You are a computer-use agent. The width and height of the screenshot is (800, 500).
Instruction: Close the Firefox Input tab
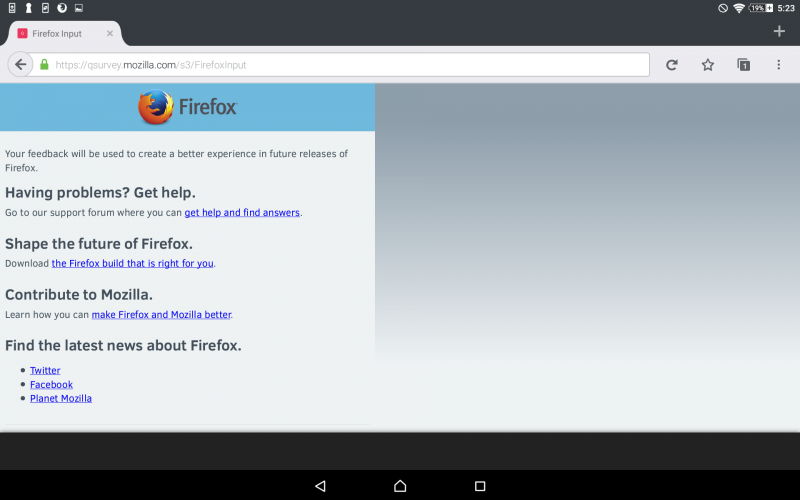pos(110,34)
